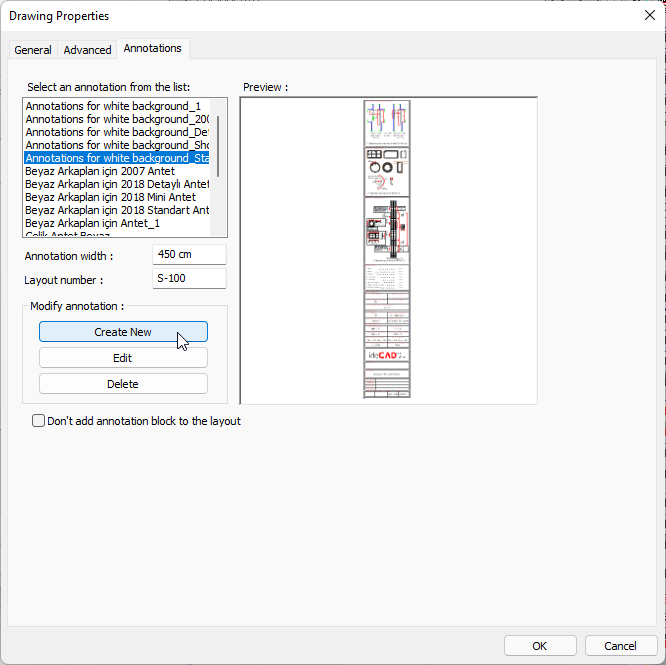Select the Annotations tab
This screenshot has height=665, width=666.
click(153, 48)
